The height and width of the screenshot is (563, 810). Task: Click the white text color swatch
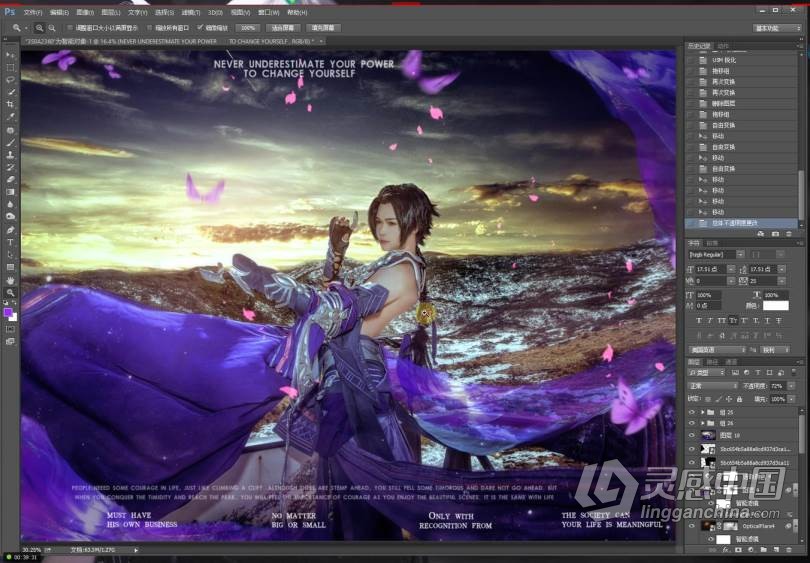[x=776, y=306]
